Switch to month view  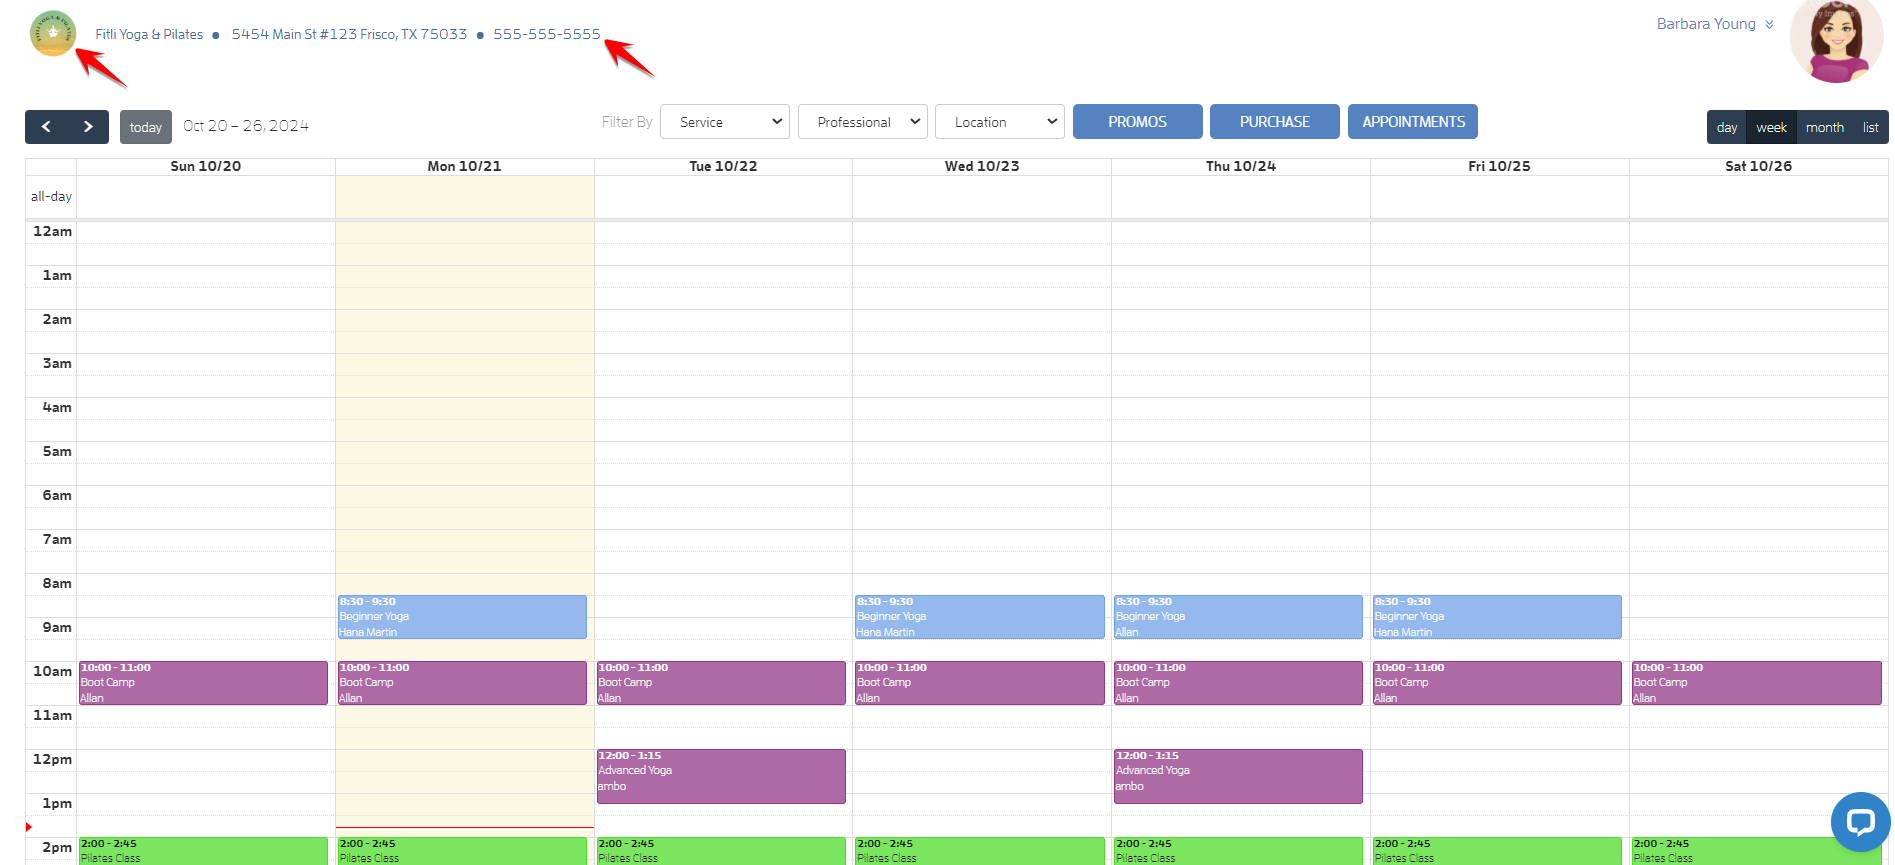pyautogui.click(x=1825, y=127)
